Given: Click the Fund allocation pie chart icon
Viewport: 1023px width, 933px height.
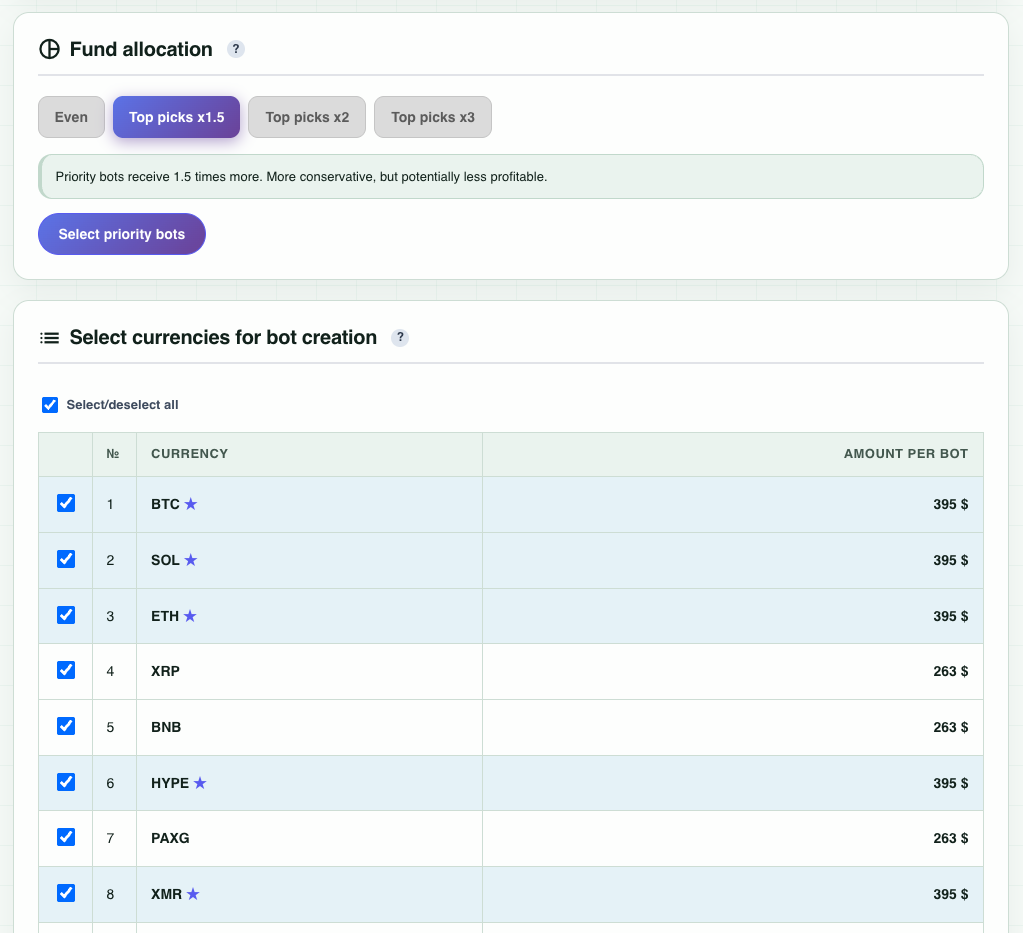Looking at the screenshot, I should coord(50,49).
